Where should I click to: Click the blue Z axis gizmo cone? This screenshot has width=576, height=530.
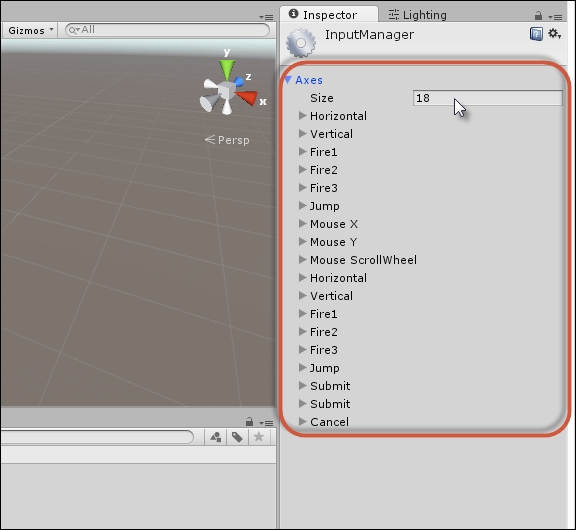pos(239,82)
